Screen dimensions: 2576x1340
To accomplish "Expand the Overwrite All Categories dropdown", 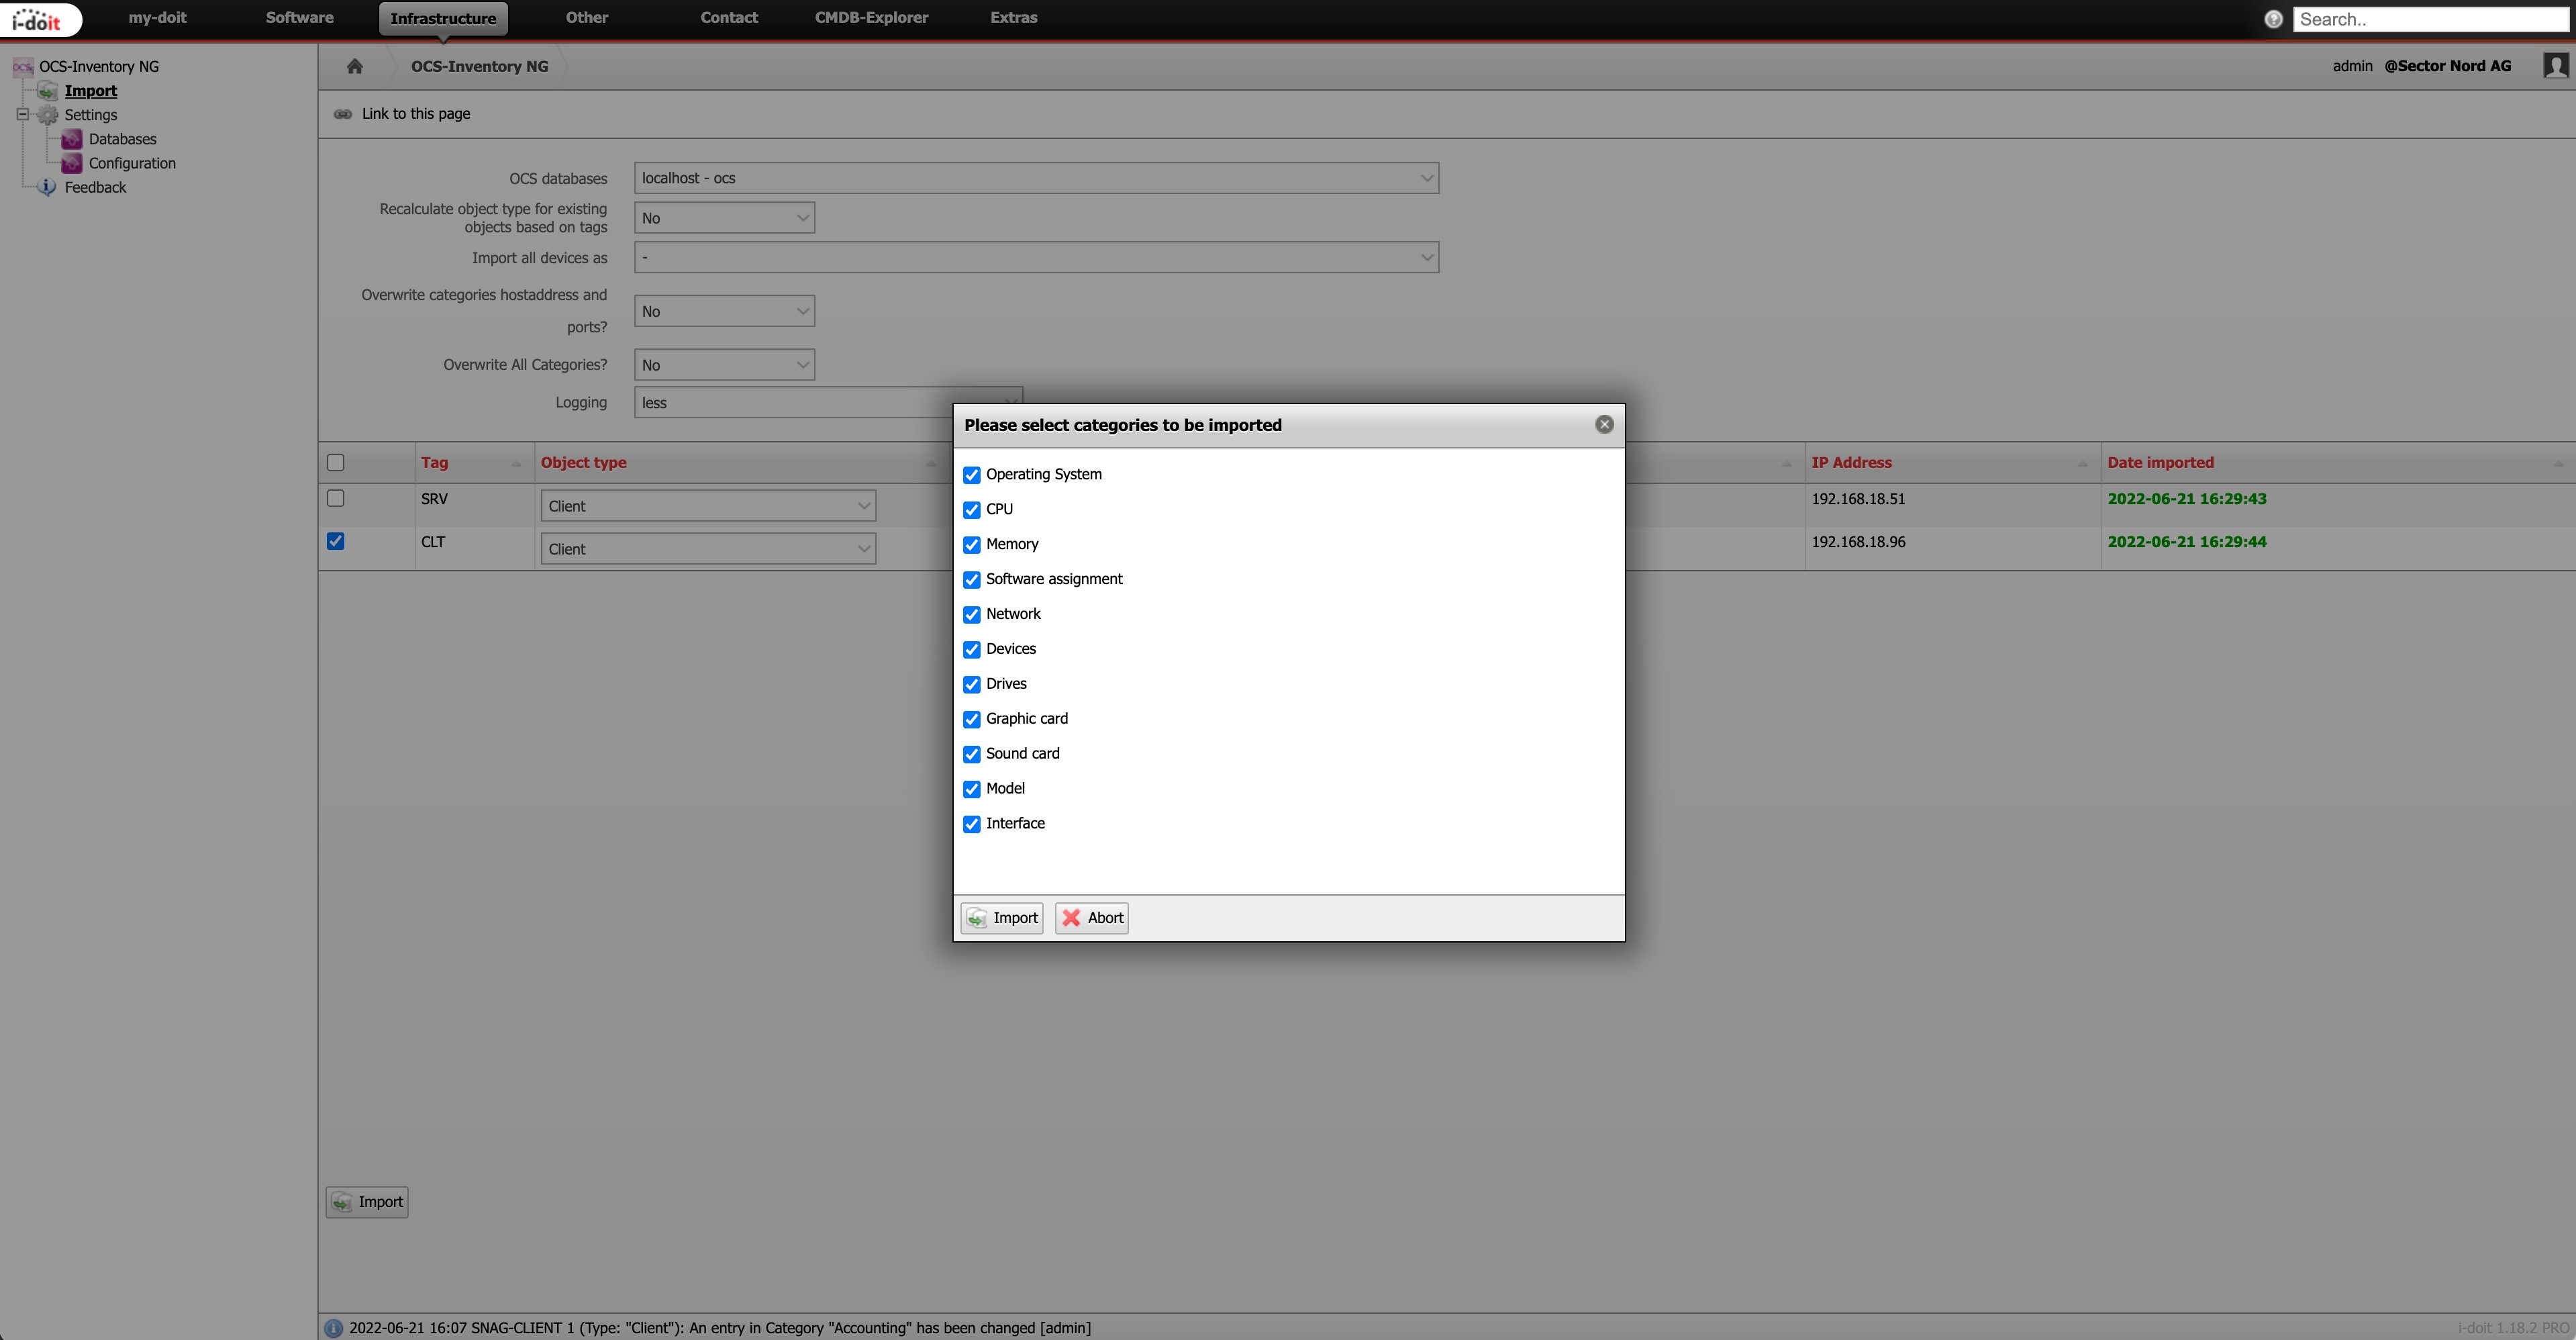I will (x=724, y=365).
